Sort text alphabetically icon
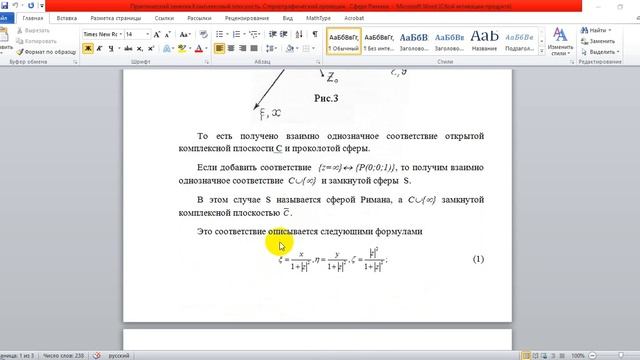The width and height of the screenshot is (640, 360). [299, 34]
